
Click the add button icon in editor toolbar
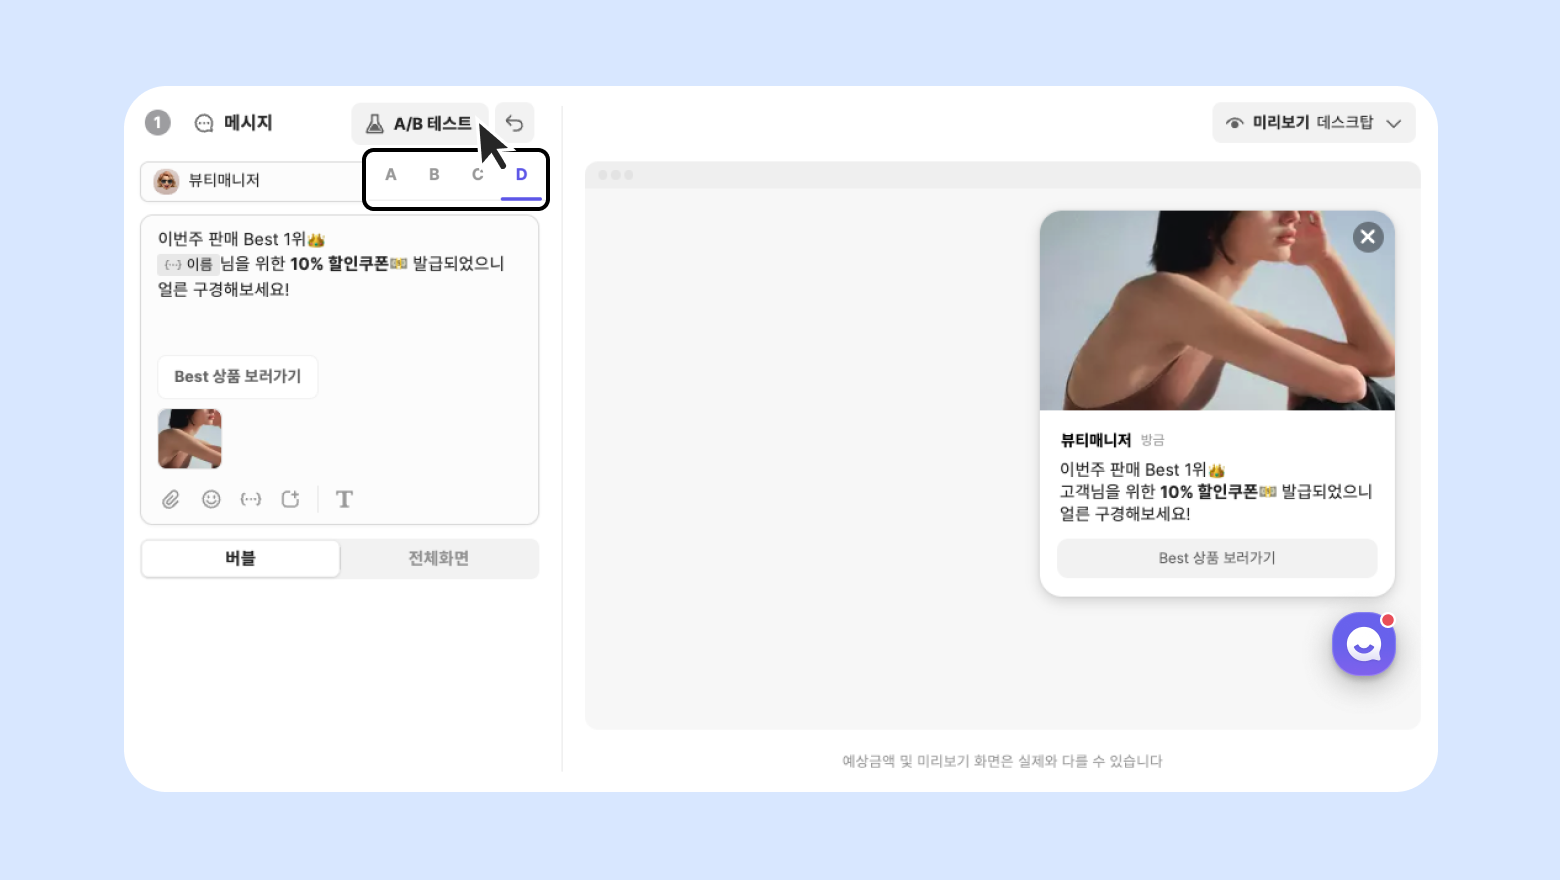(291, 499)
